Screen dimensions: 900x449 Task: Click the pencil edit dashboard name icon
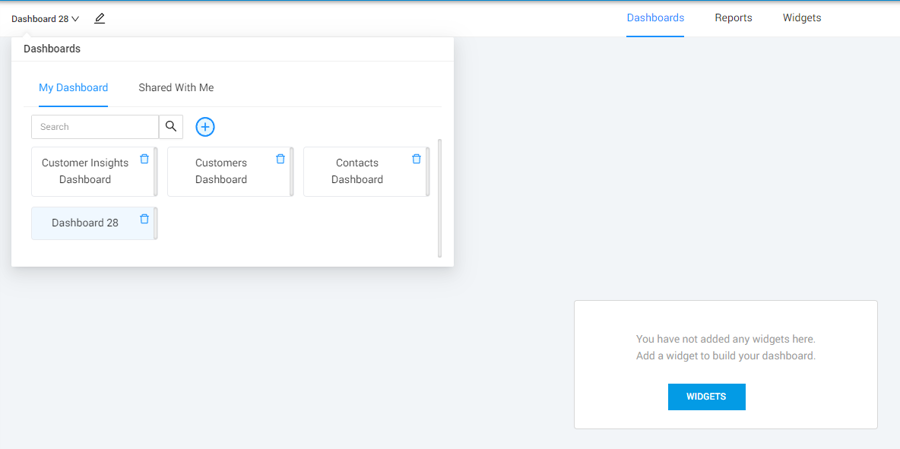click(x=99, y=18)
